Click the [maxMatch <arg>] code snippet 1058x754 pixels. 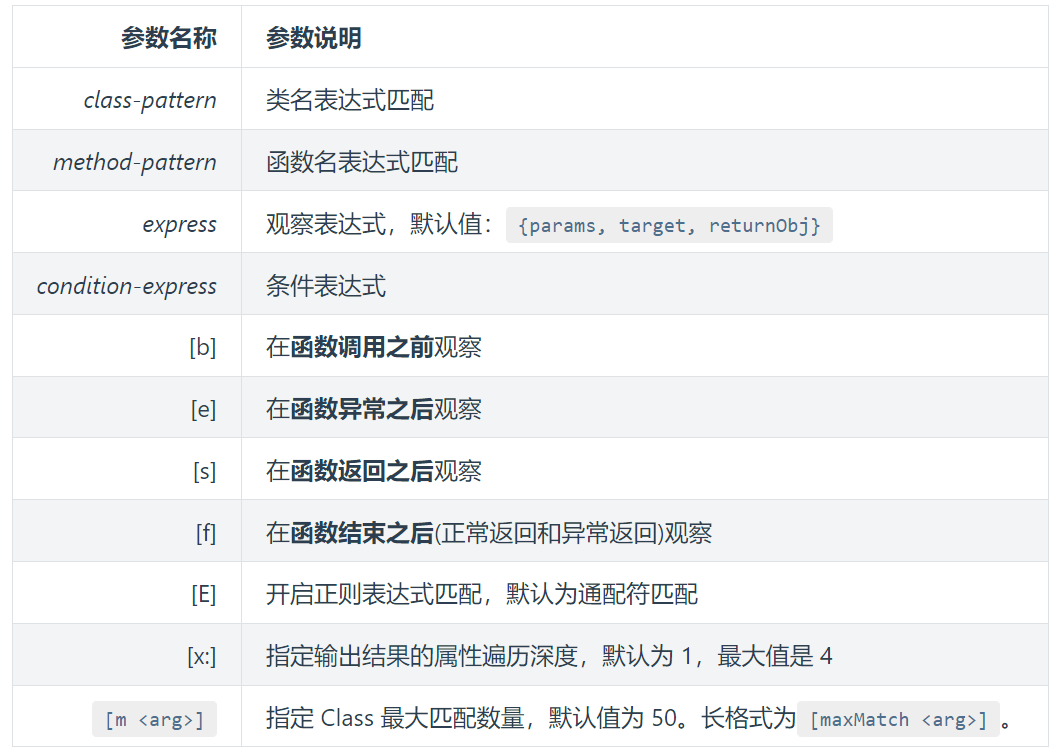(897, 719)
